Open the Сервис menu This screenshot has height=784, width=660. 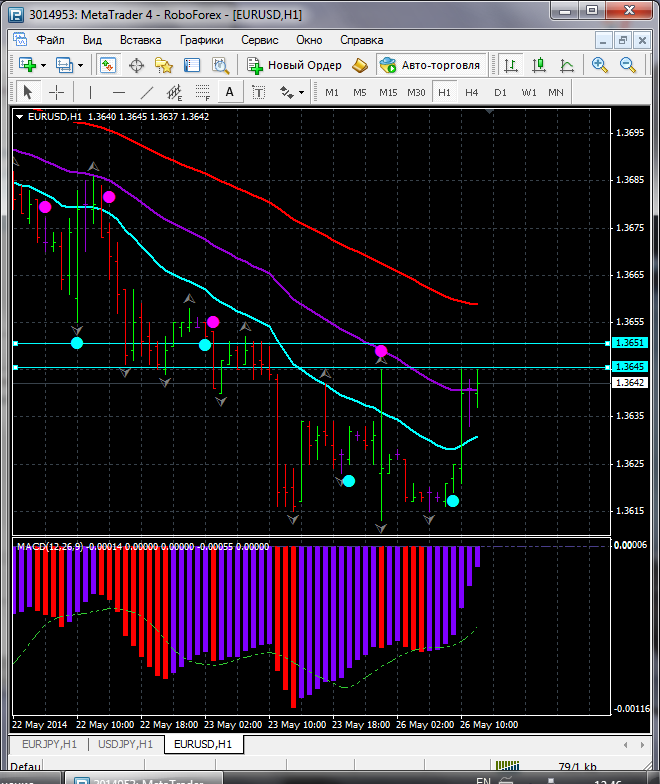tap(260, 40)
